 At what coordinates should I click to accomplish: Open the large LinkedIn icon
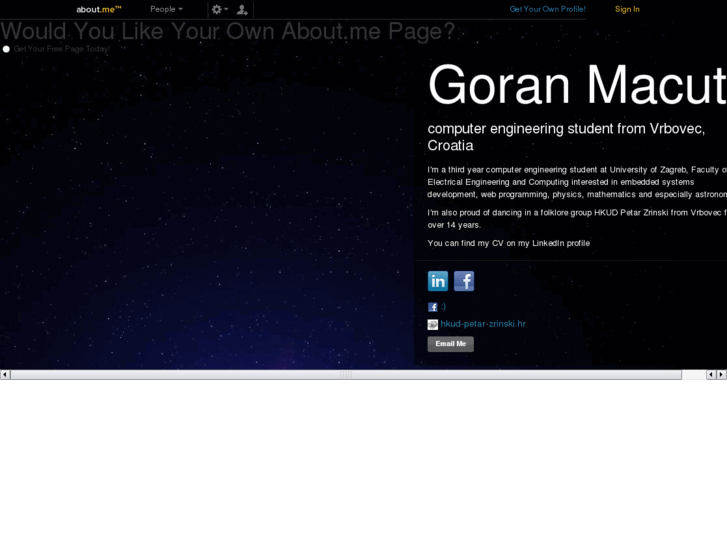tap(438, 281)
